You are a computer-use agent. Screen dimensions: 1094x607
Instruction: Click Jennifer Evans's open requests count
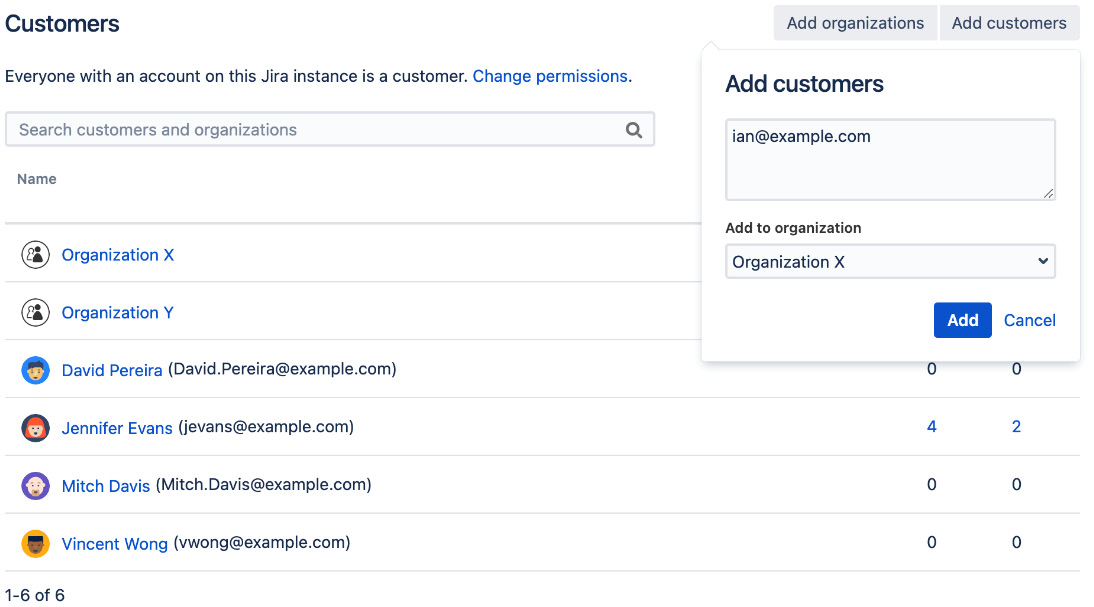pyautogui.click(x=931, y=426)
